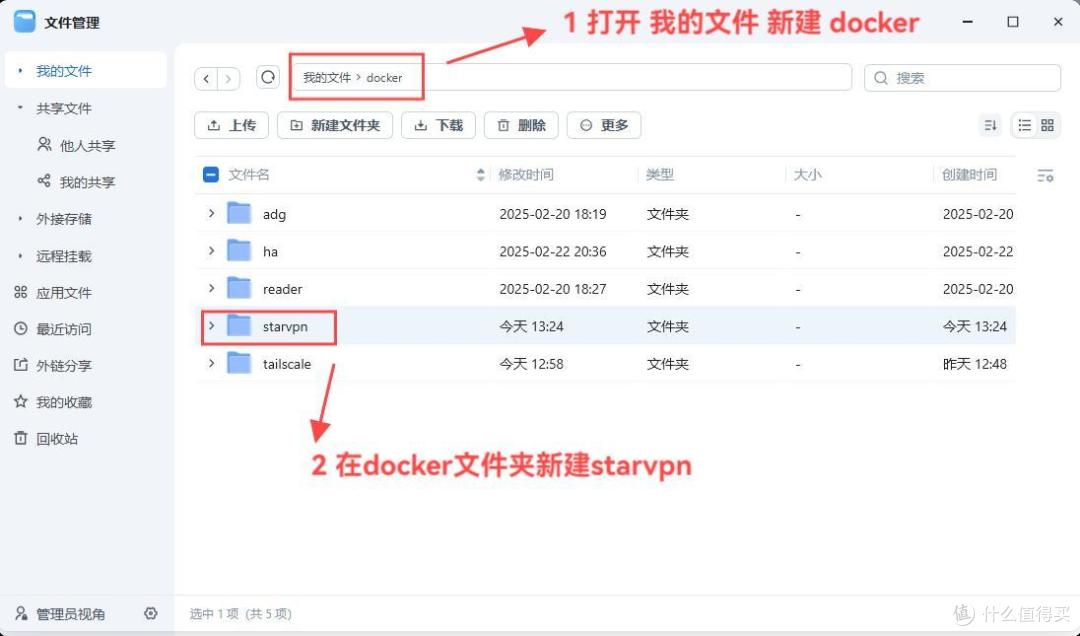Click the ha folder icon

click(239, 251)
